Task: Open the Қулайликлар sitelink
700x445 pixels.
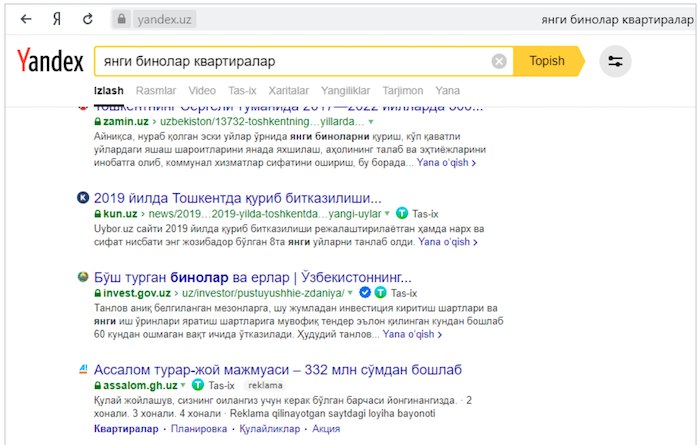Action: (270, 429)
